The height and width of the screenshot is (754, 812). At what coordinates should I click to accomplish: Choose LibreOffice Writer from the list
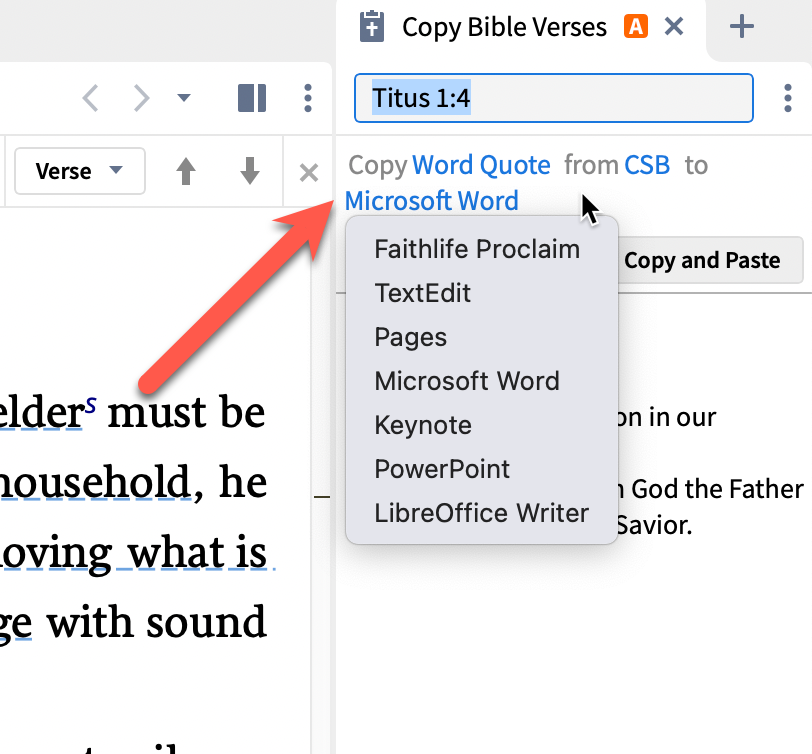482,513
